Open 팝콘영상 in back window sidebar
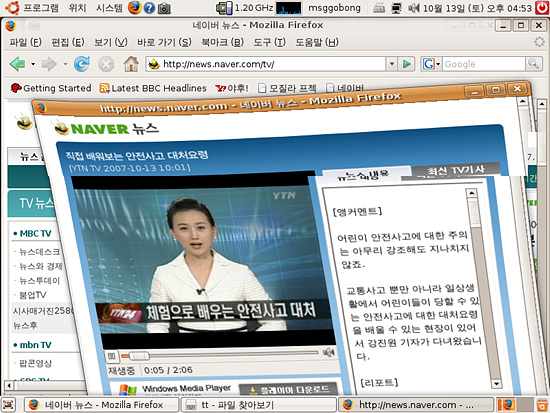The height and width of the screenshot is (413, 550). pos(35,363)
